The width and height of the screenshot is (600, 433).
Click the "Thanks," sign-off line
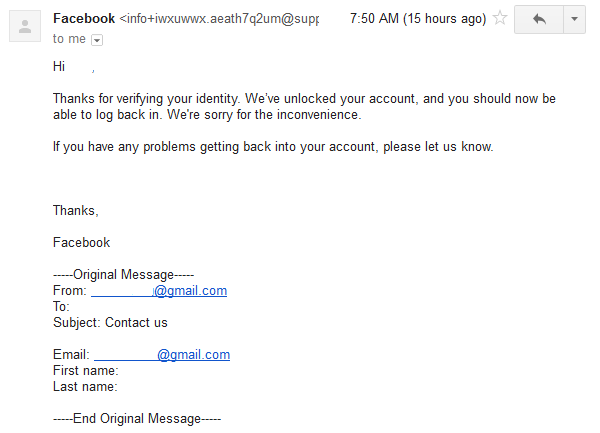click(76, 210)
